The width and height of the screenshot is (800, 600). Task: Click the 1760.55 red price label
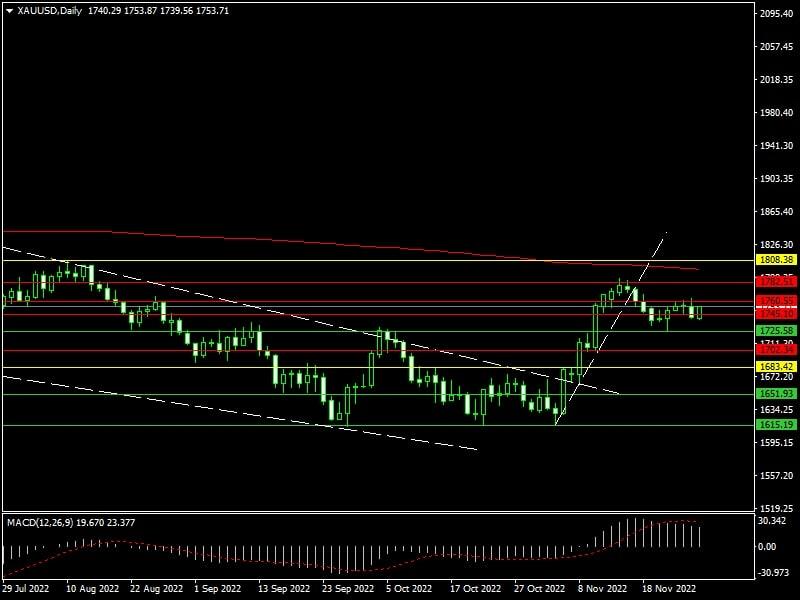coord(777,301)
